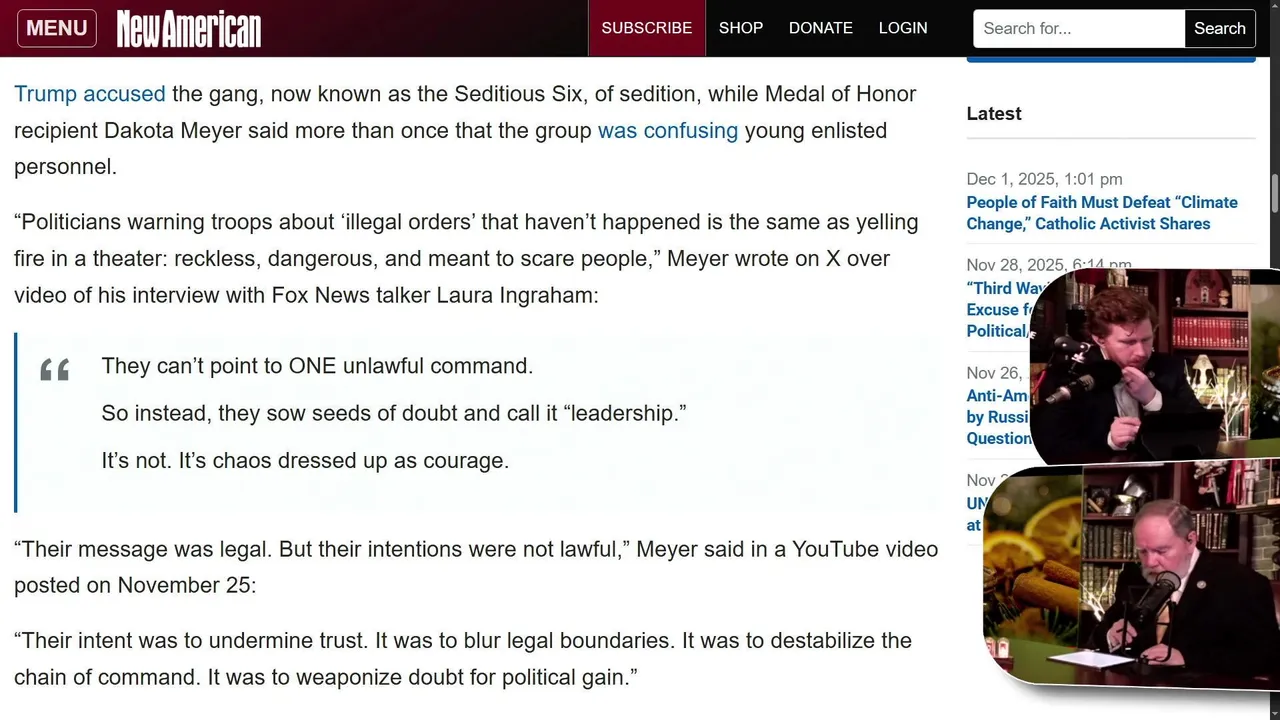Open the LOGIN link
Screen dimensions: 1280x720
click(903, 28)
